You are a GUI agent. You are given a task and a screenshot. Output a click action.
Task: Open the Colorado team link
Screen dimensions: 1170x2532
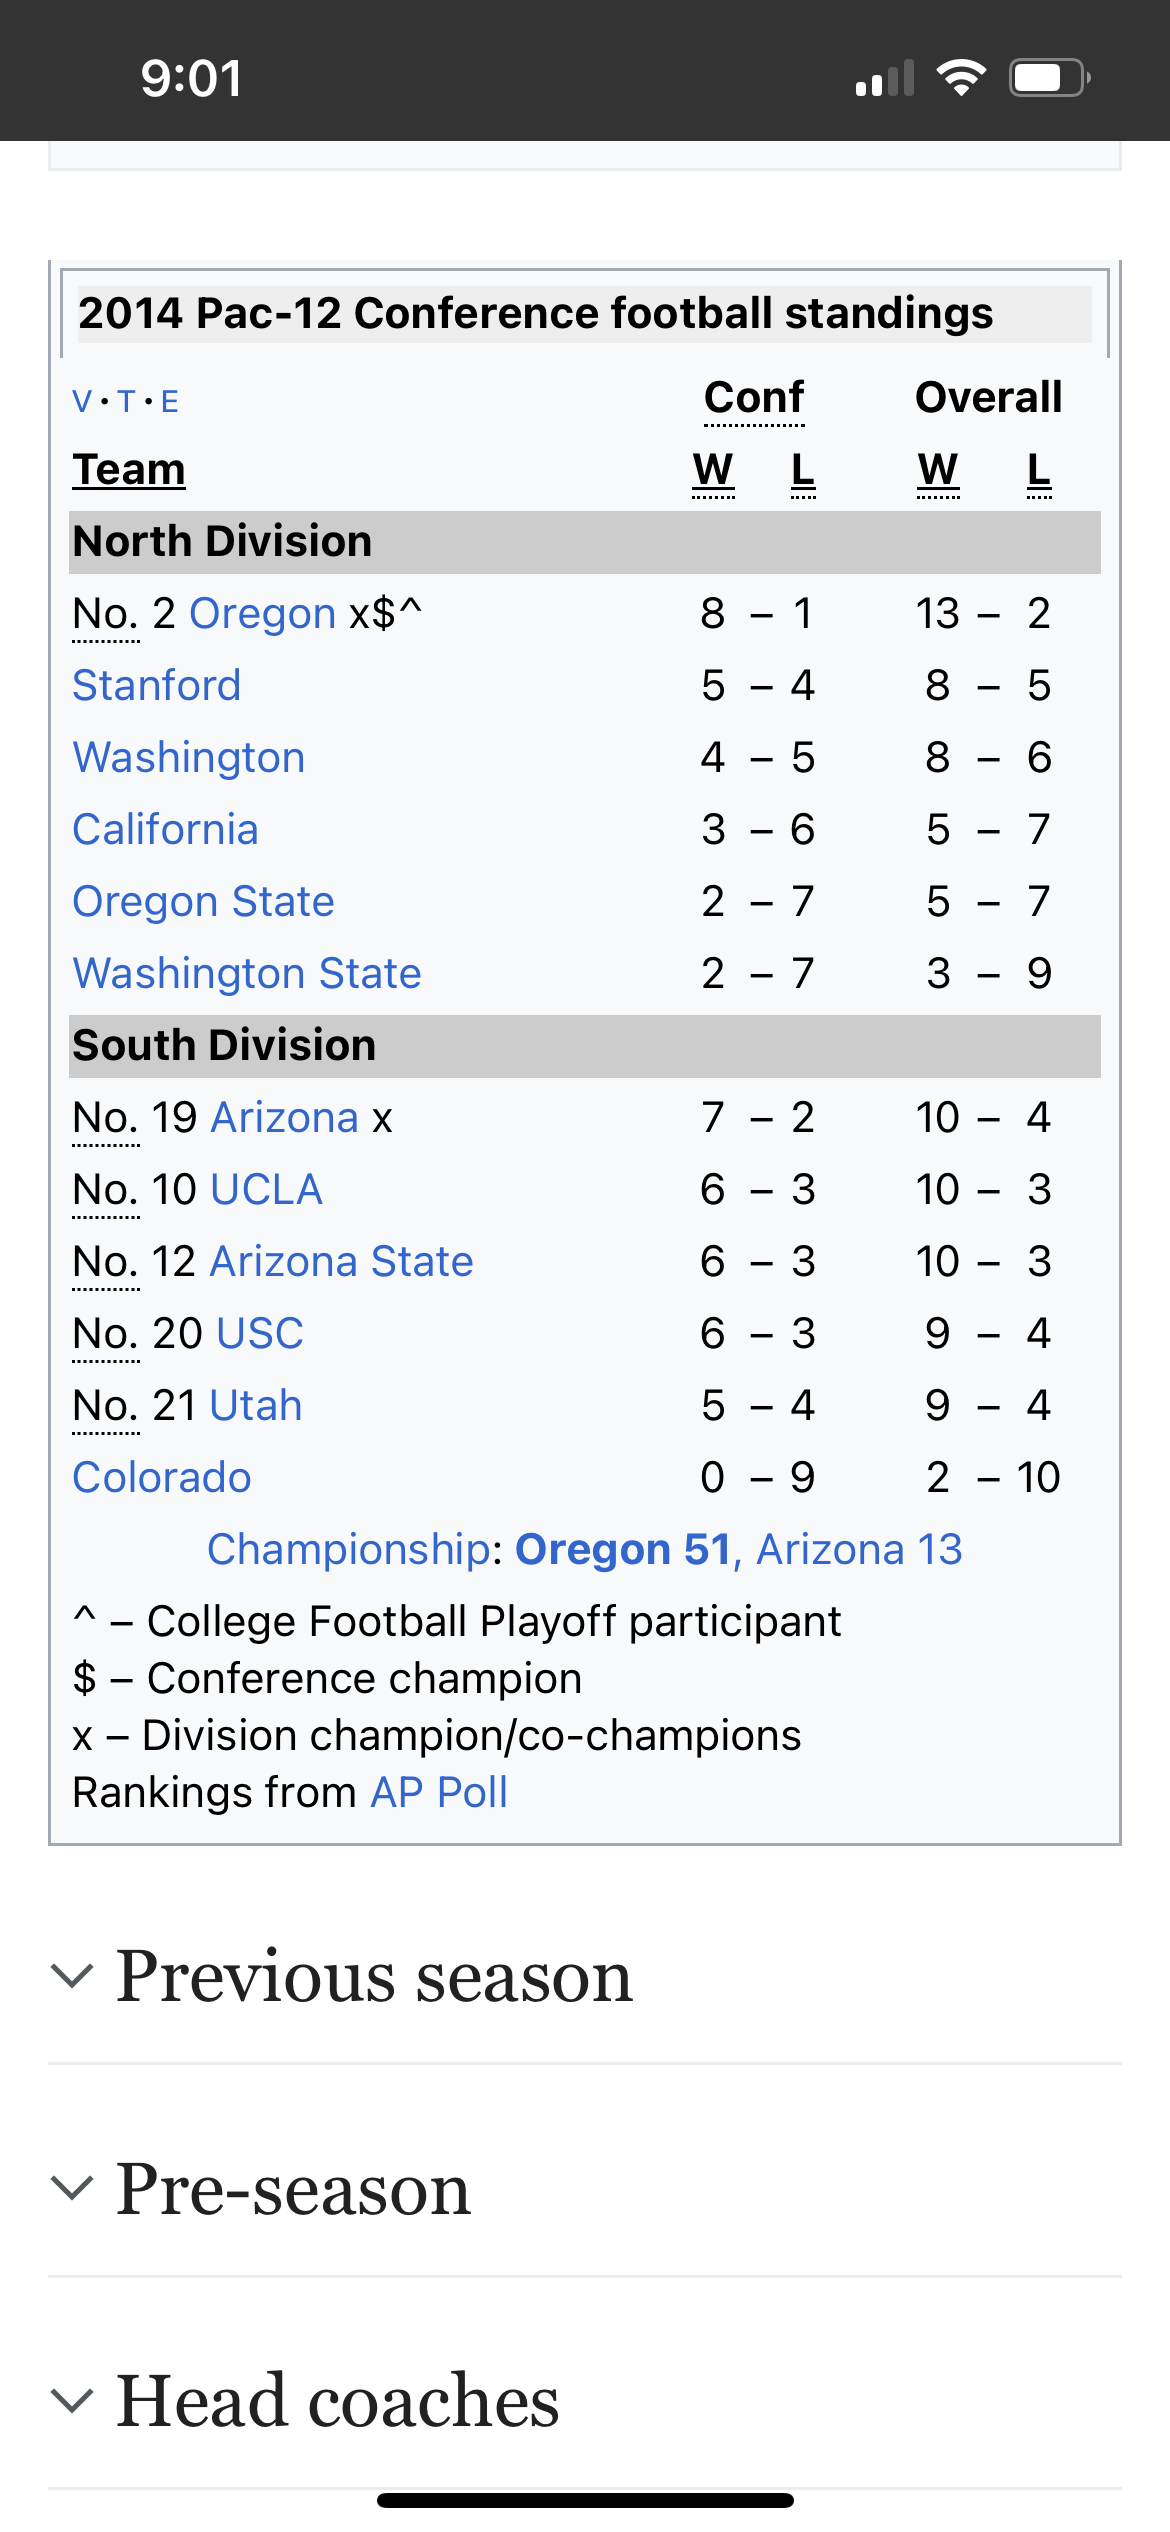click(x=162, y=1478)
